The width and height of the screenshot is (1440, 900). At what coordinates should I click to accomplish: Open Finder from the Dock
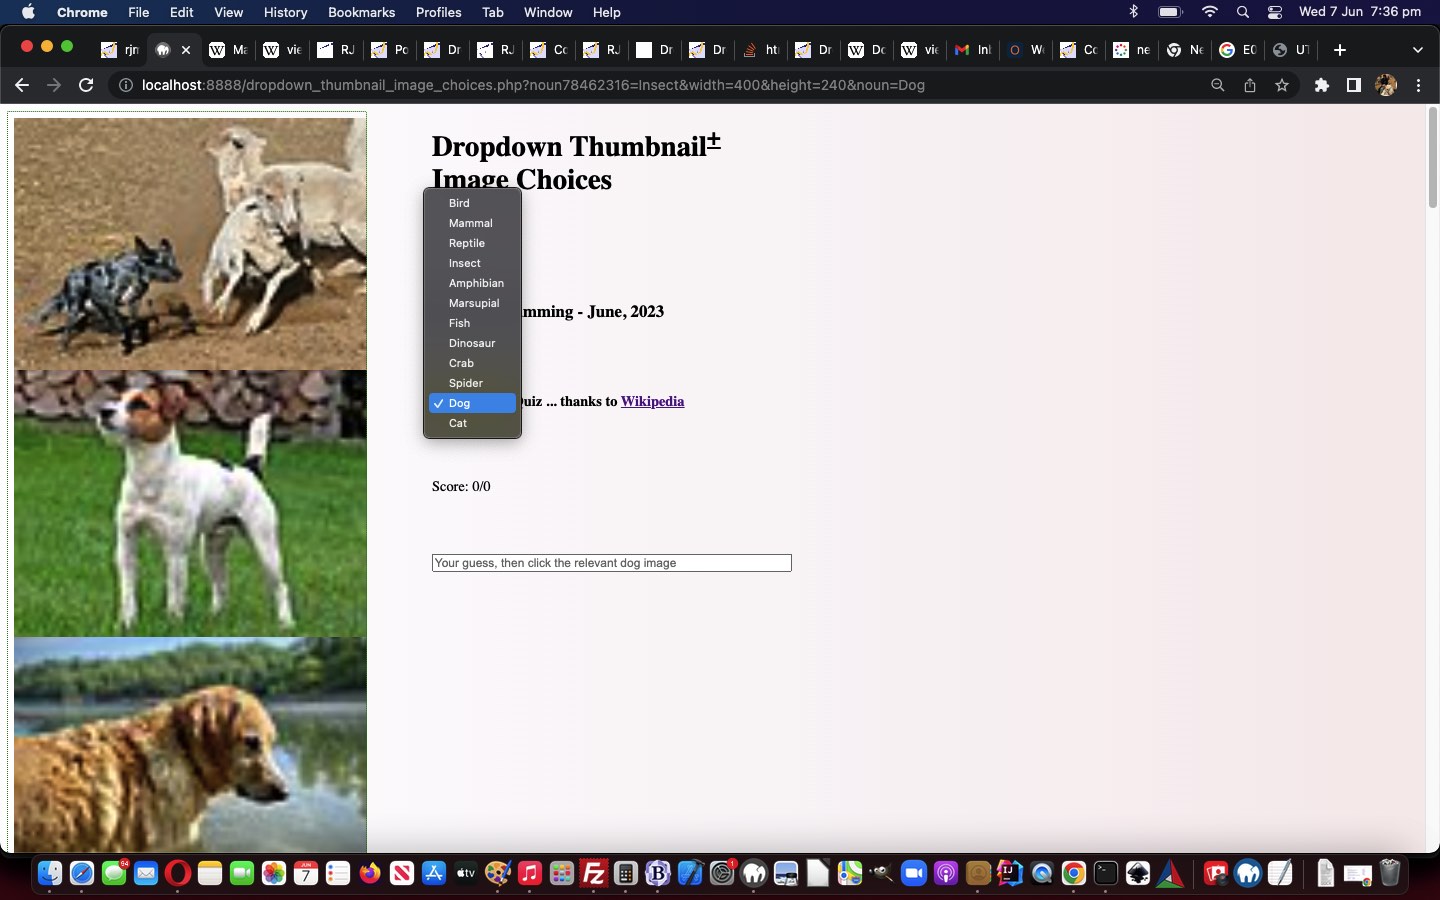tap(50, 873)
